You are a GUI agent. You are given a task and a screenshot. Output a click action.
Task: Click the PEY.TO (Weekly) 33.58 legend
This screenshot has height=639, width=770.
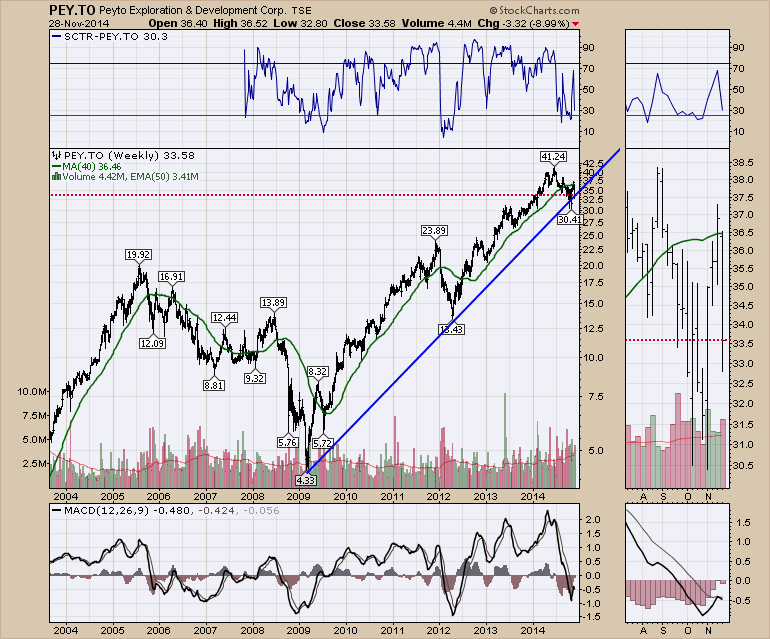point(129,155)
